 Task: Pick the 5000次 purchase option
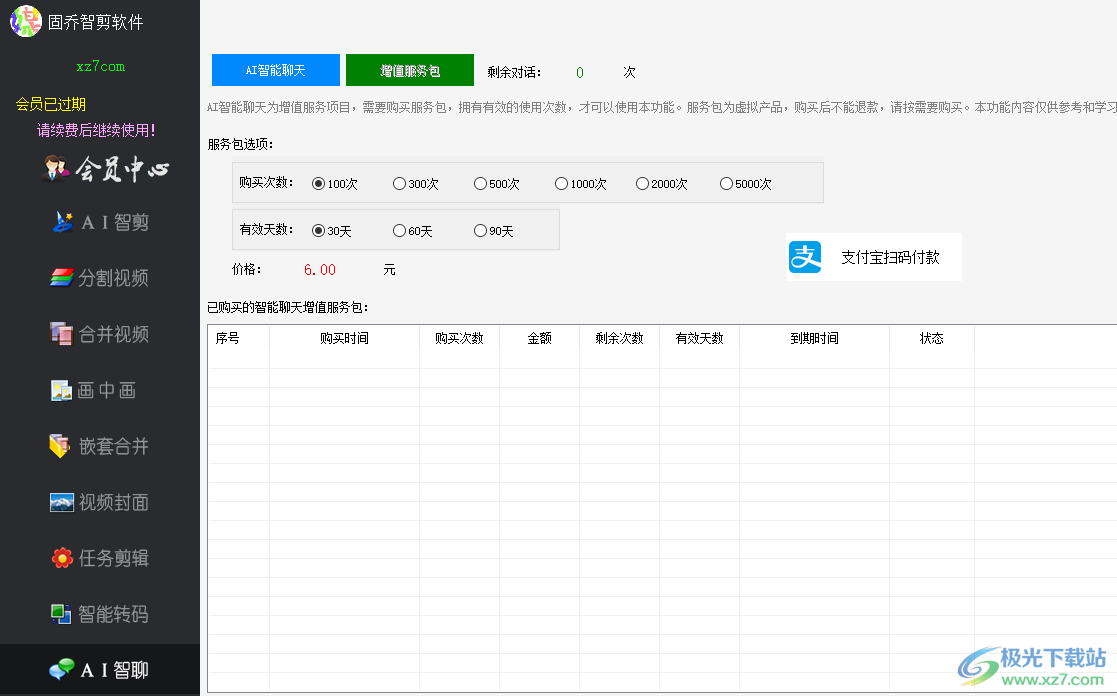tap(746, 184)
